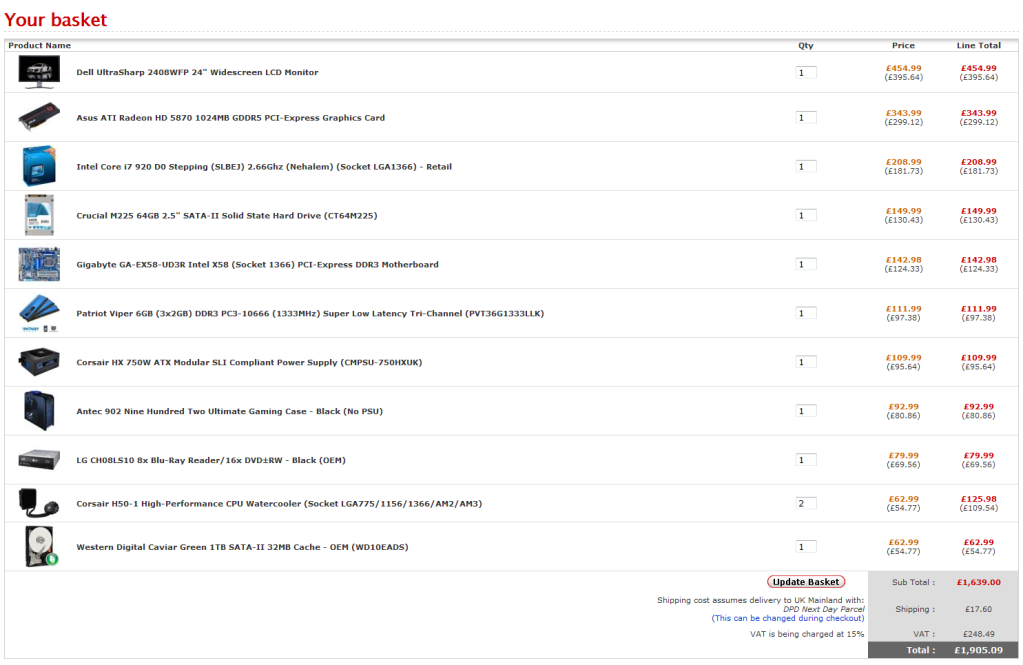
Task: Click the Asus Radeon HD 5870 card image
Action: tap(39, 117)
